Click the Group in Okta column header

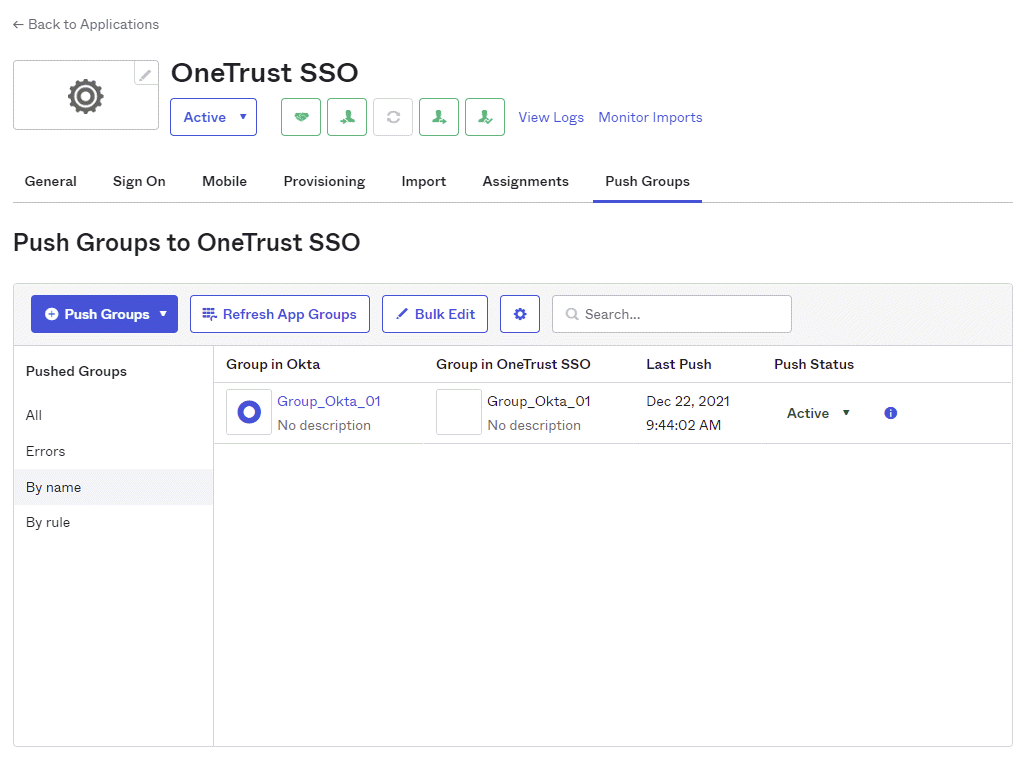point(273,365)
